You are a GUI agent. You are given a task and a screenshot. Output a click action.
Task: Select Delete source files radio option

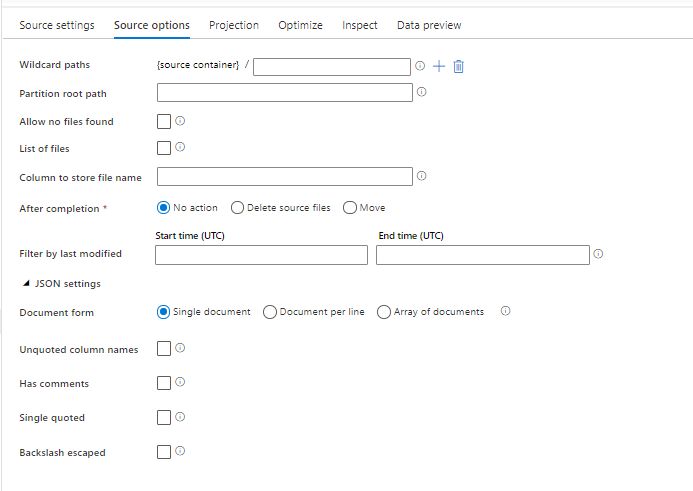[x=237, y=208]
